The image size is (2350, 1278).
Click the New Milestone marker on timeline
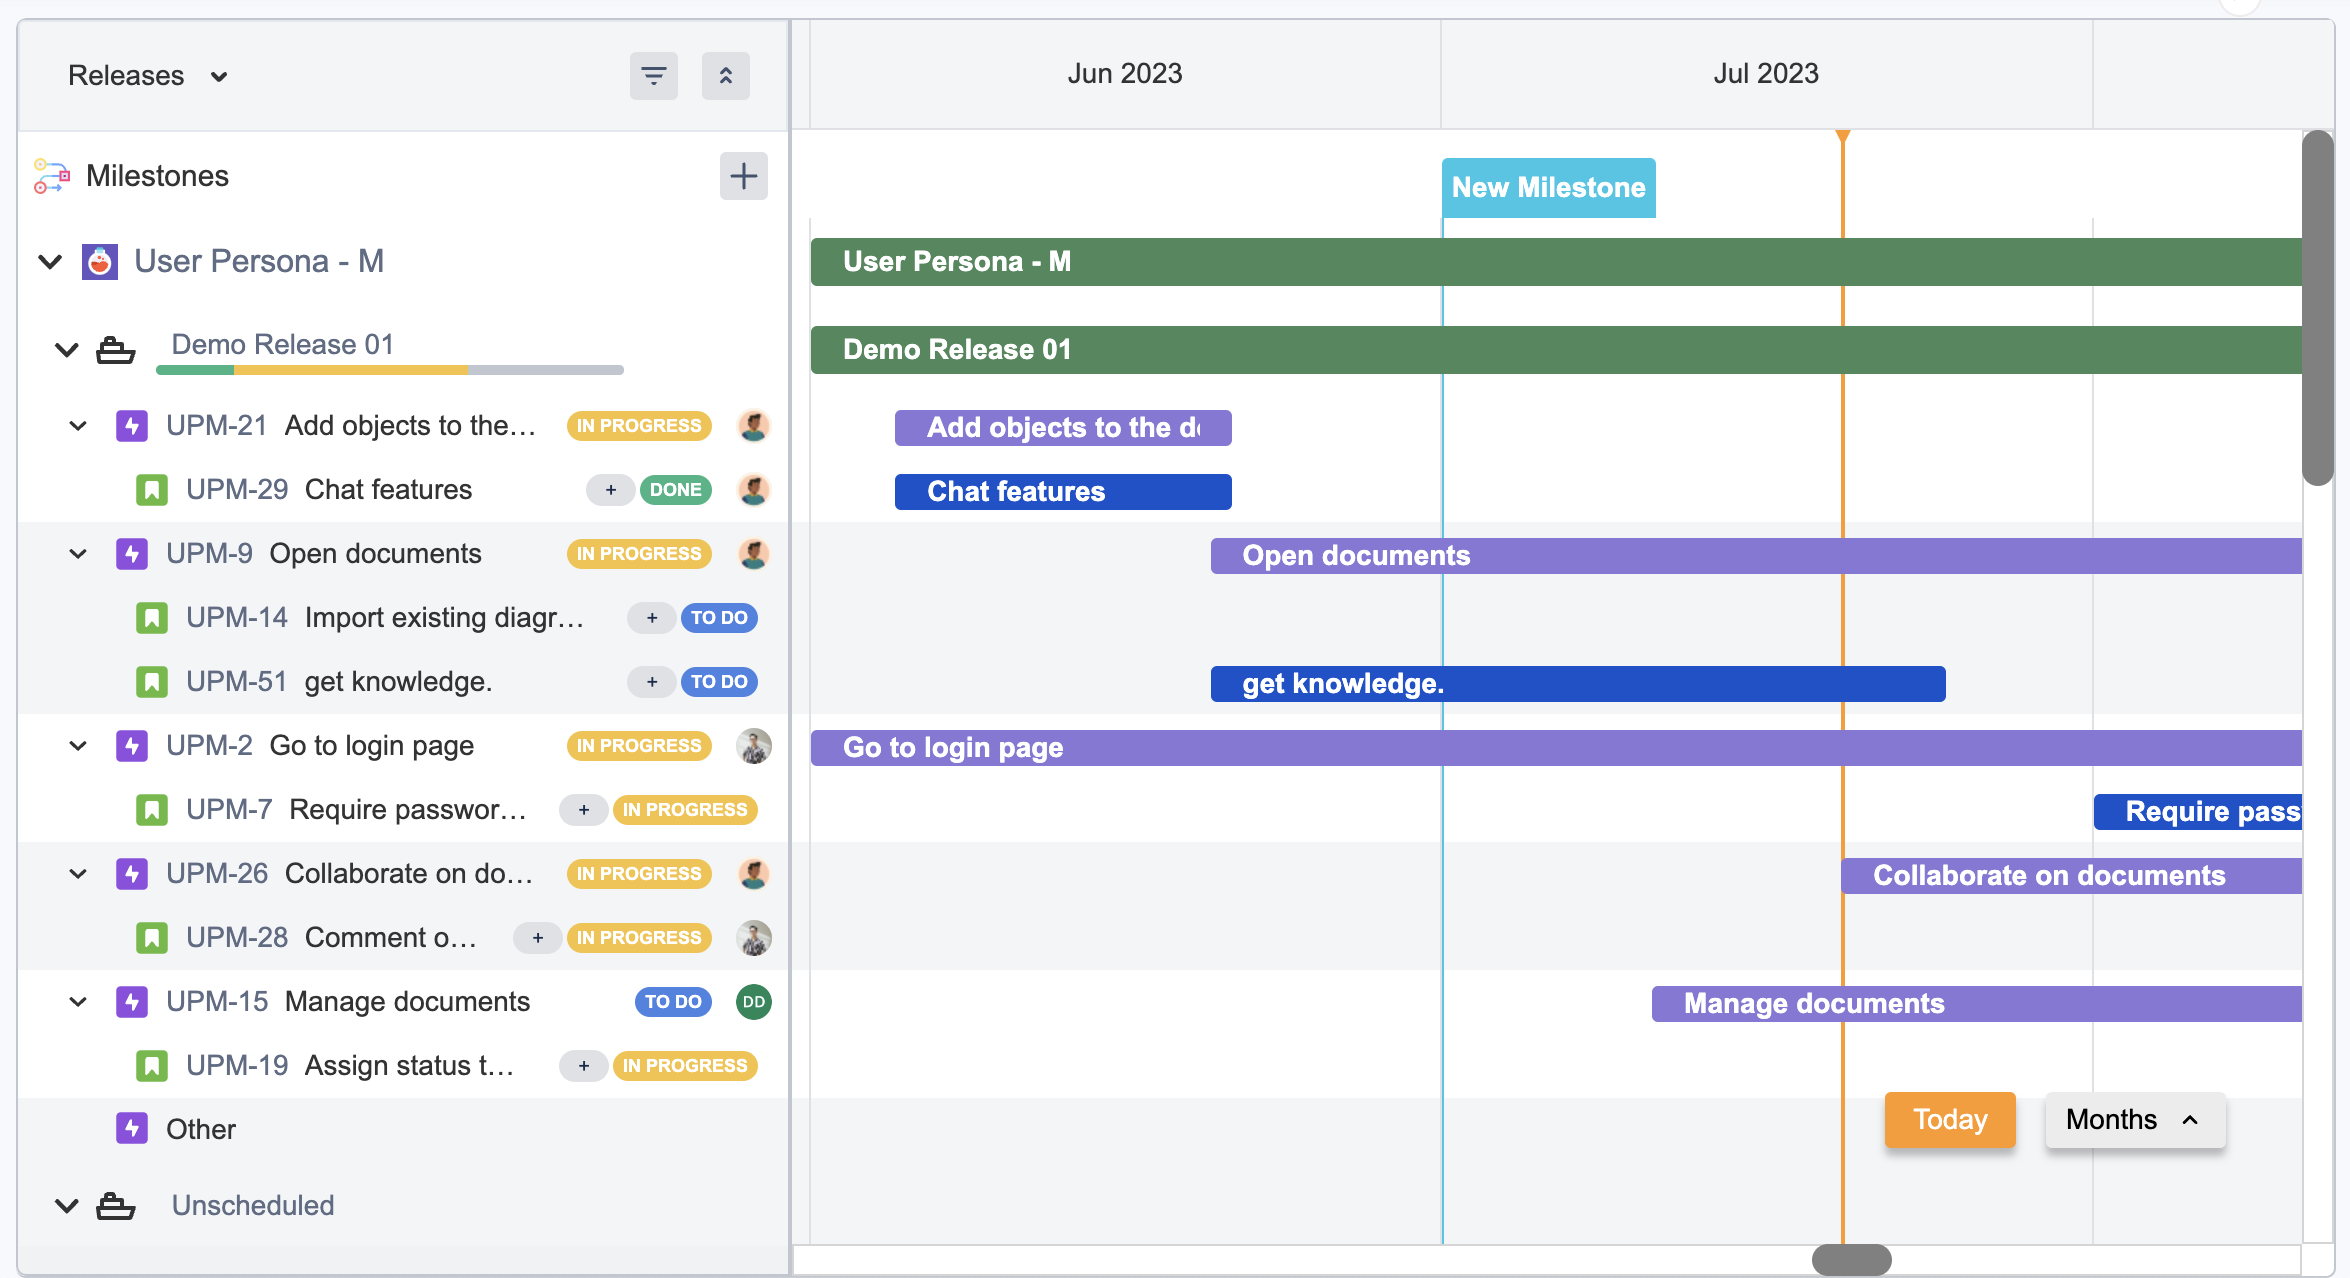[1548, 188]
